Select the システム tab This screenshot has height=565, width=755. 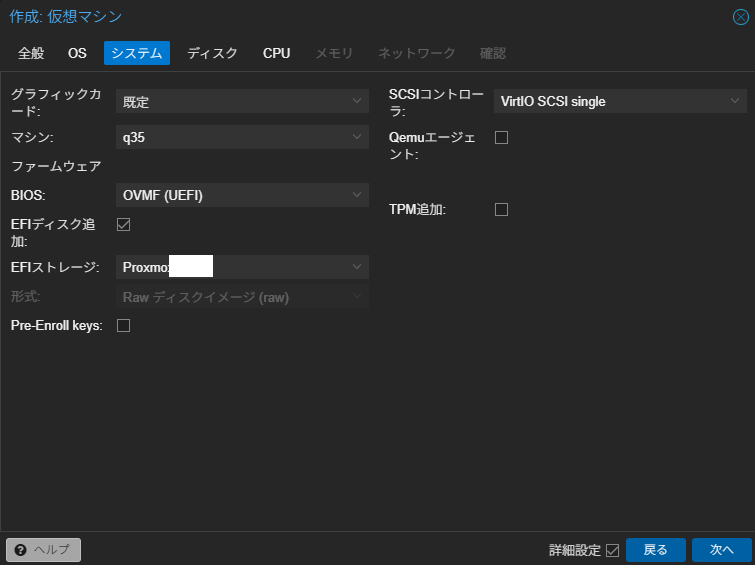tap(137, 53)
